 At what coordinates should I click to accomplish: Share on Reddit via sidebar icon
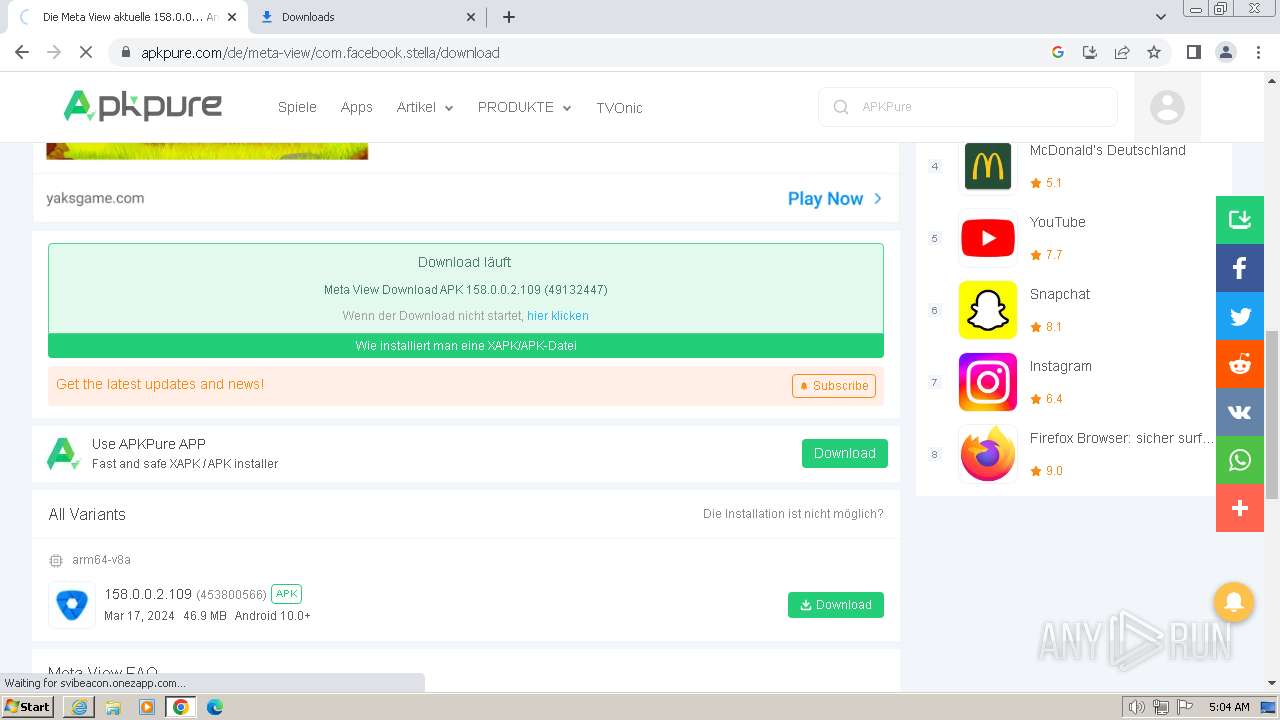1240,364
